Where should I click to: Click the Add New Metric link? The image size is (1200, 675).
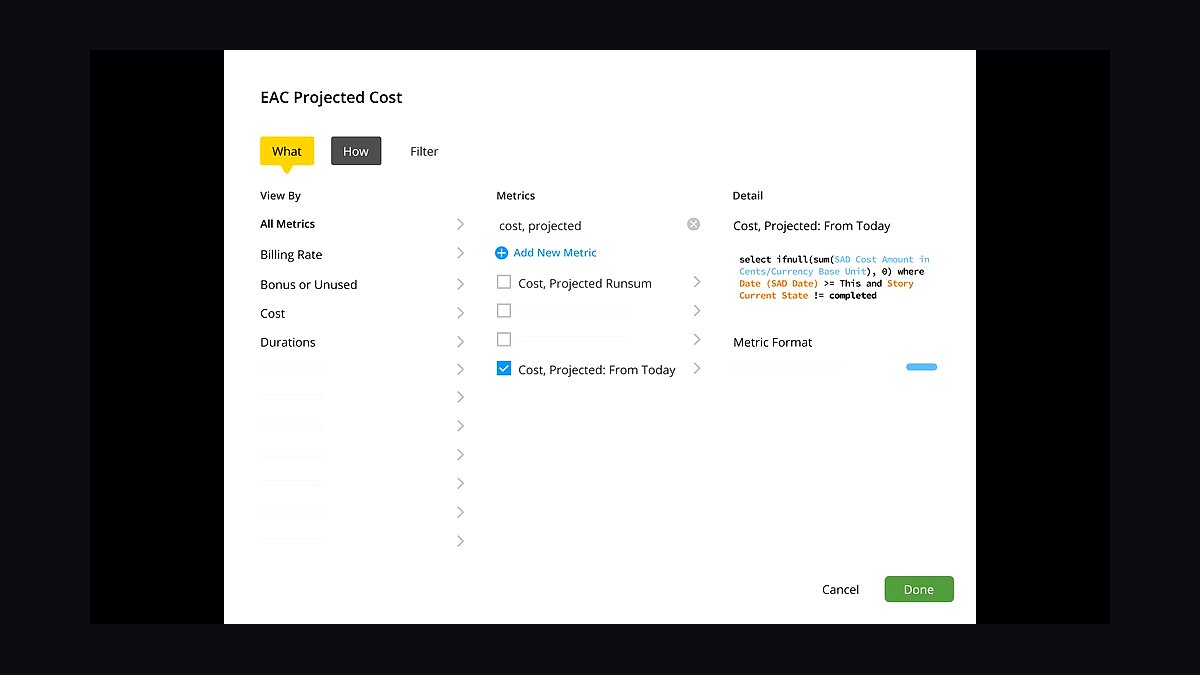point(555,253)
